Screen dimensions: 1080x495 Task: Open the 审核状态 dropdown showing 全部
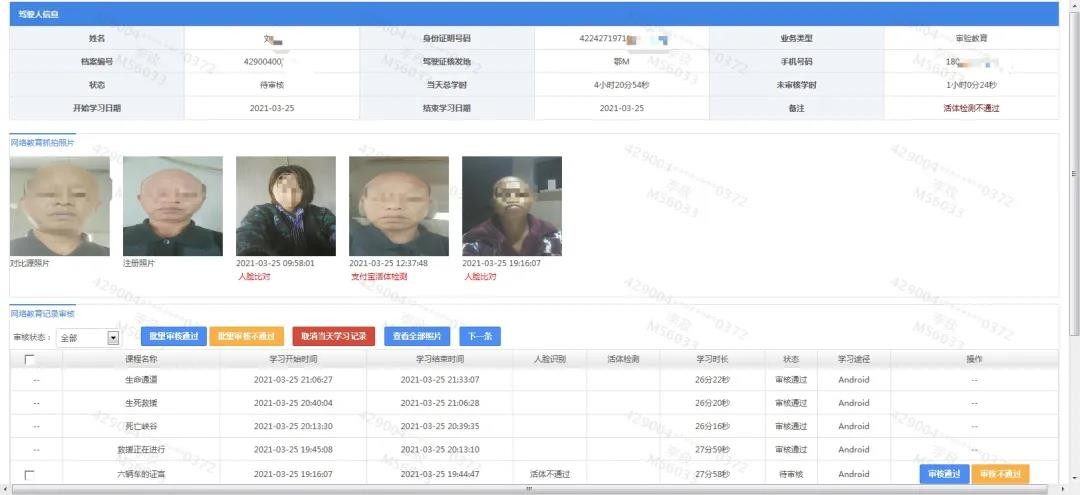click(88, 338)
